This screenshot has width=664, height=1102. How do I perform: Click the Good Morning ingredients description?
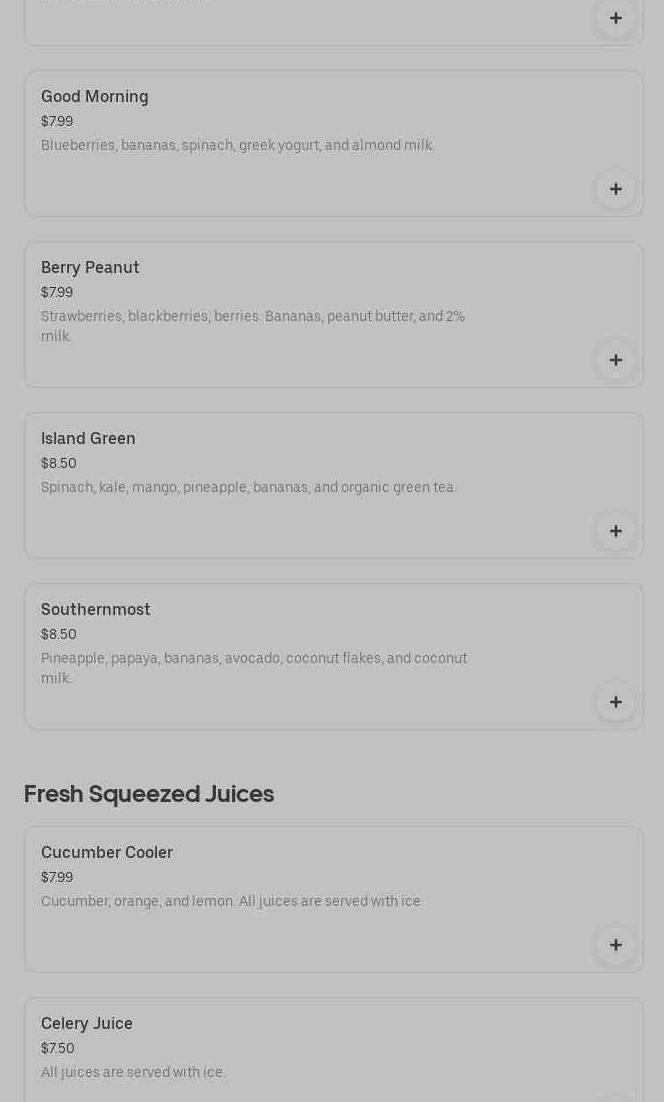coord(238,146)
